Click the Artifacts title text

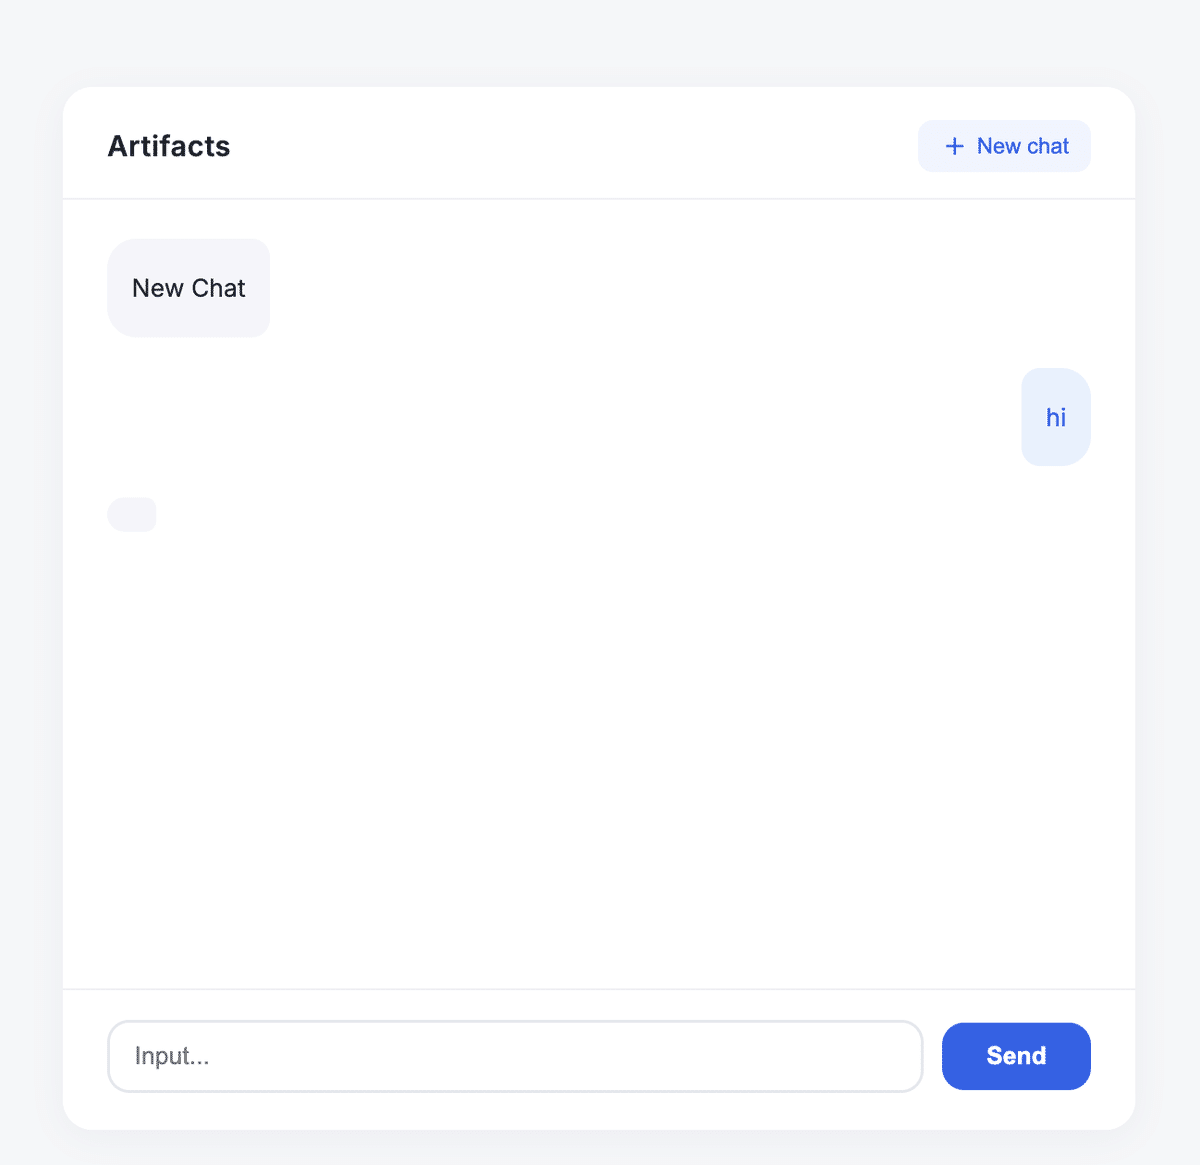tap(168, 146)
